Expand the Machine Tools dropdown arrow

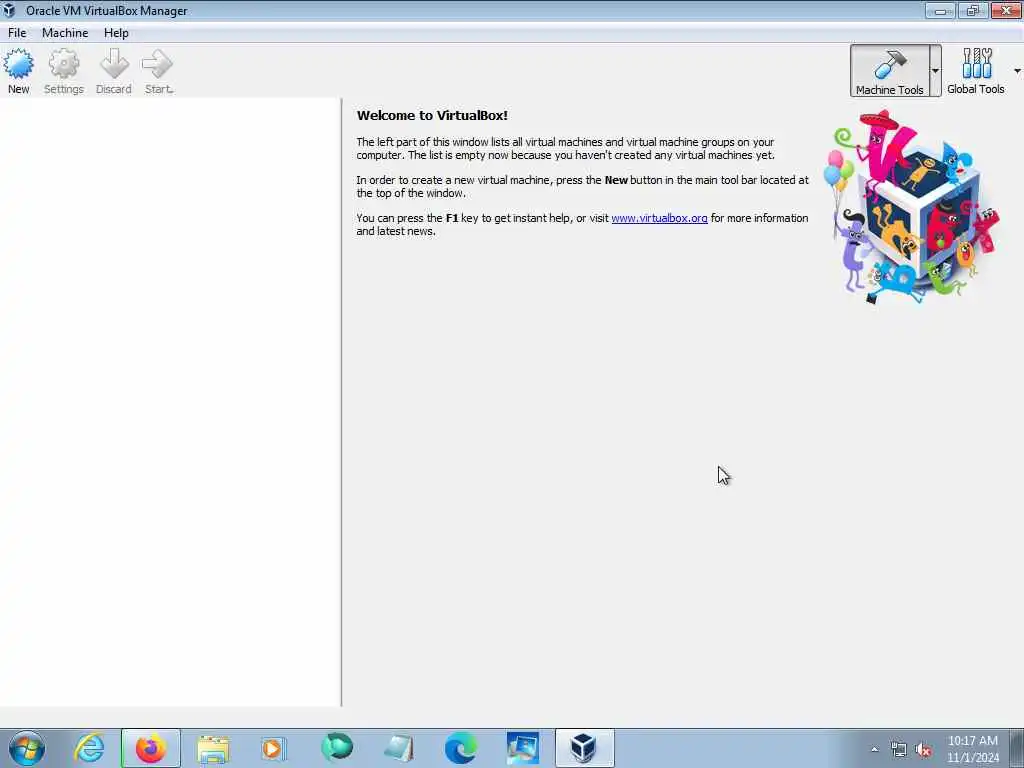pos(935,71)
